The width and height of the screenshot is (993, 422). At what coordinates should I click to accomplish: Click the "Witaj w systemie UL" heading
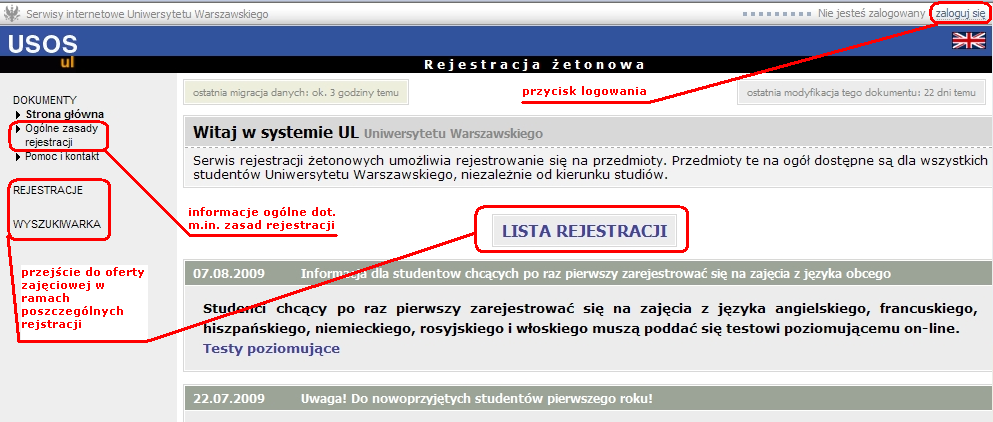pos(277,133)
